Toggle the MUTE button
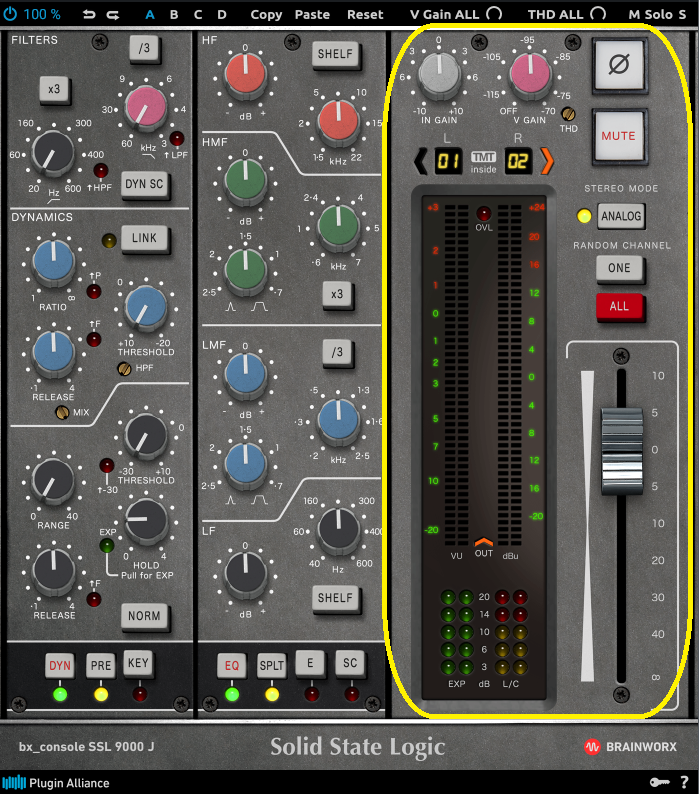Image resolution: width=699 pixels, height=794 pixels. (x=619, y=136)
